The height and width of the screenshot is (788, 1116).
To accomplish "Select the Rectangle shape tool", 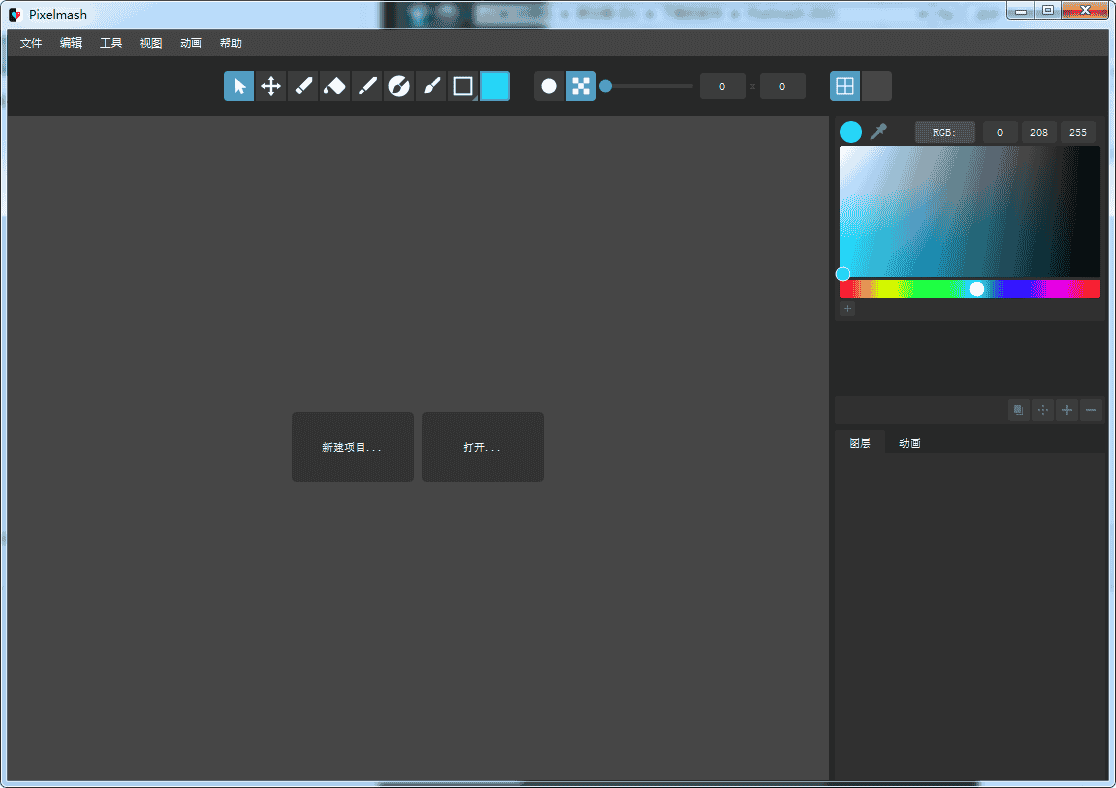I will (x=463, y=87).
